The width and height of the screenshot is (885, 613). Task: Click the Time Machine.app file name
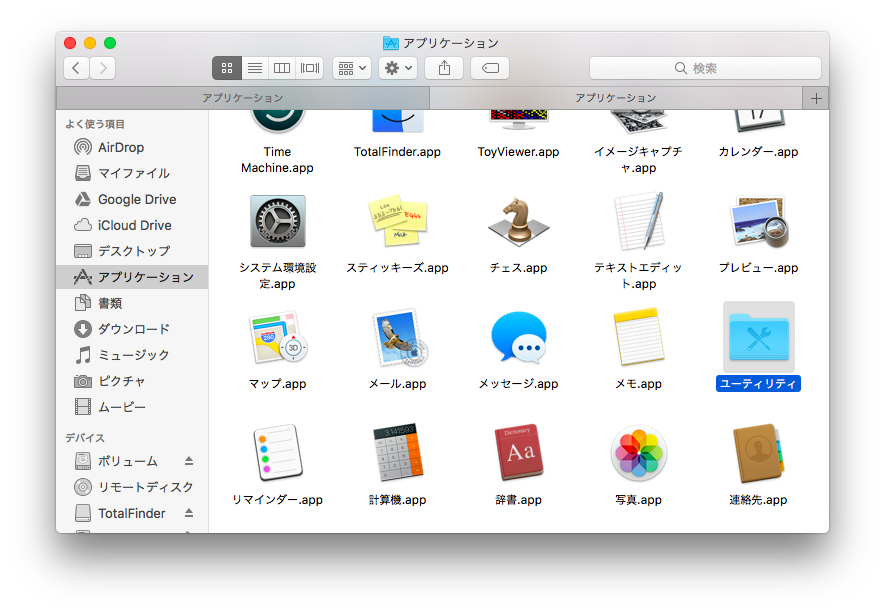click(x=277, y=160)
